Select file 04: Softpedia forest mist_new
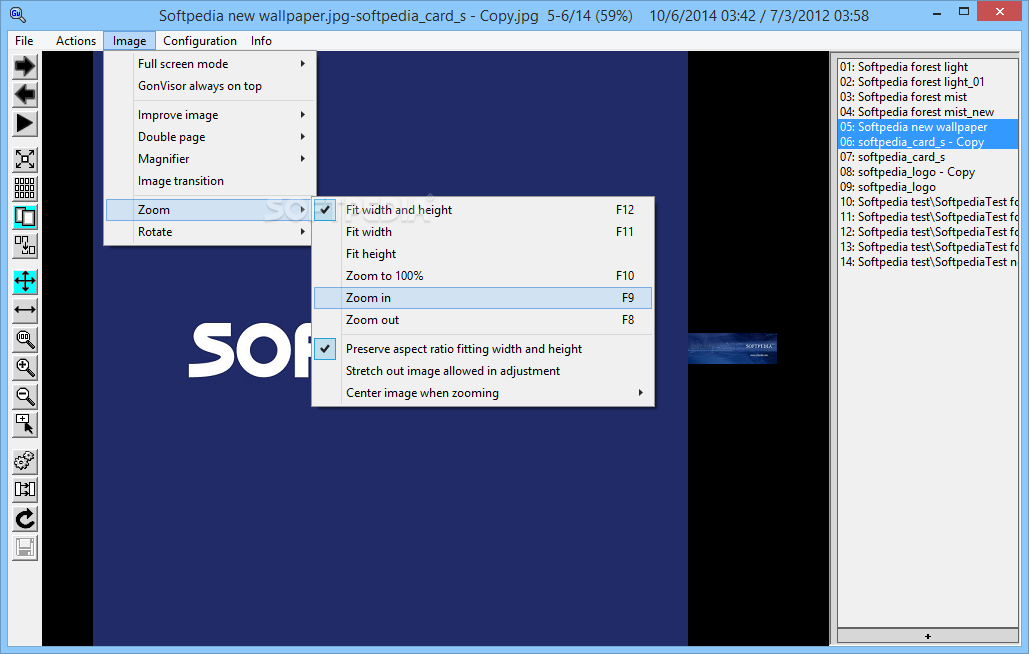 (928, 112)
